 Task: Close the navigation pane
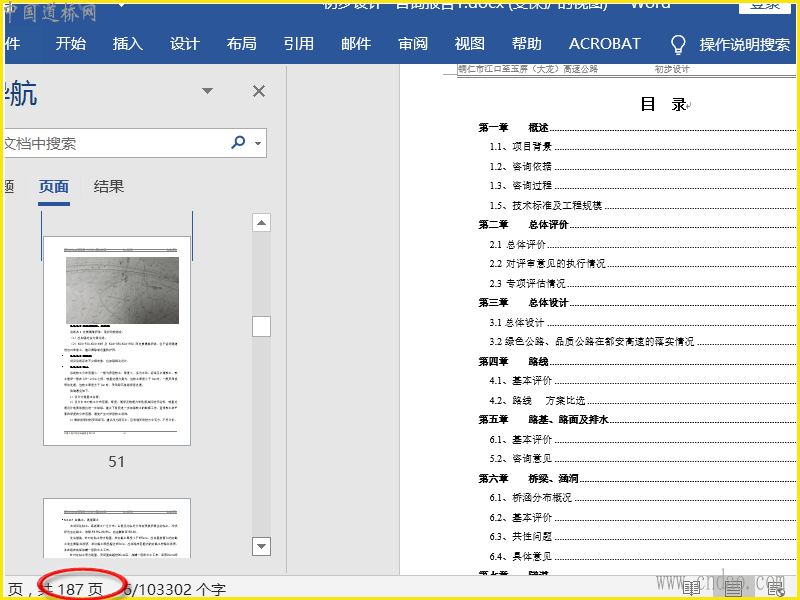coord(259,91)
